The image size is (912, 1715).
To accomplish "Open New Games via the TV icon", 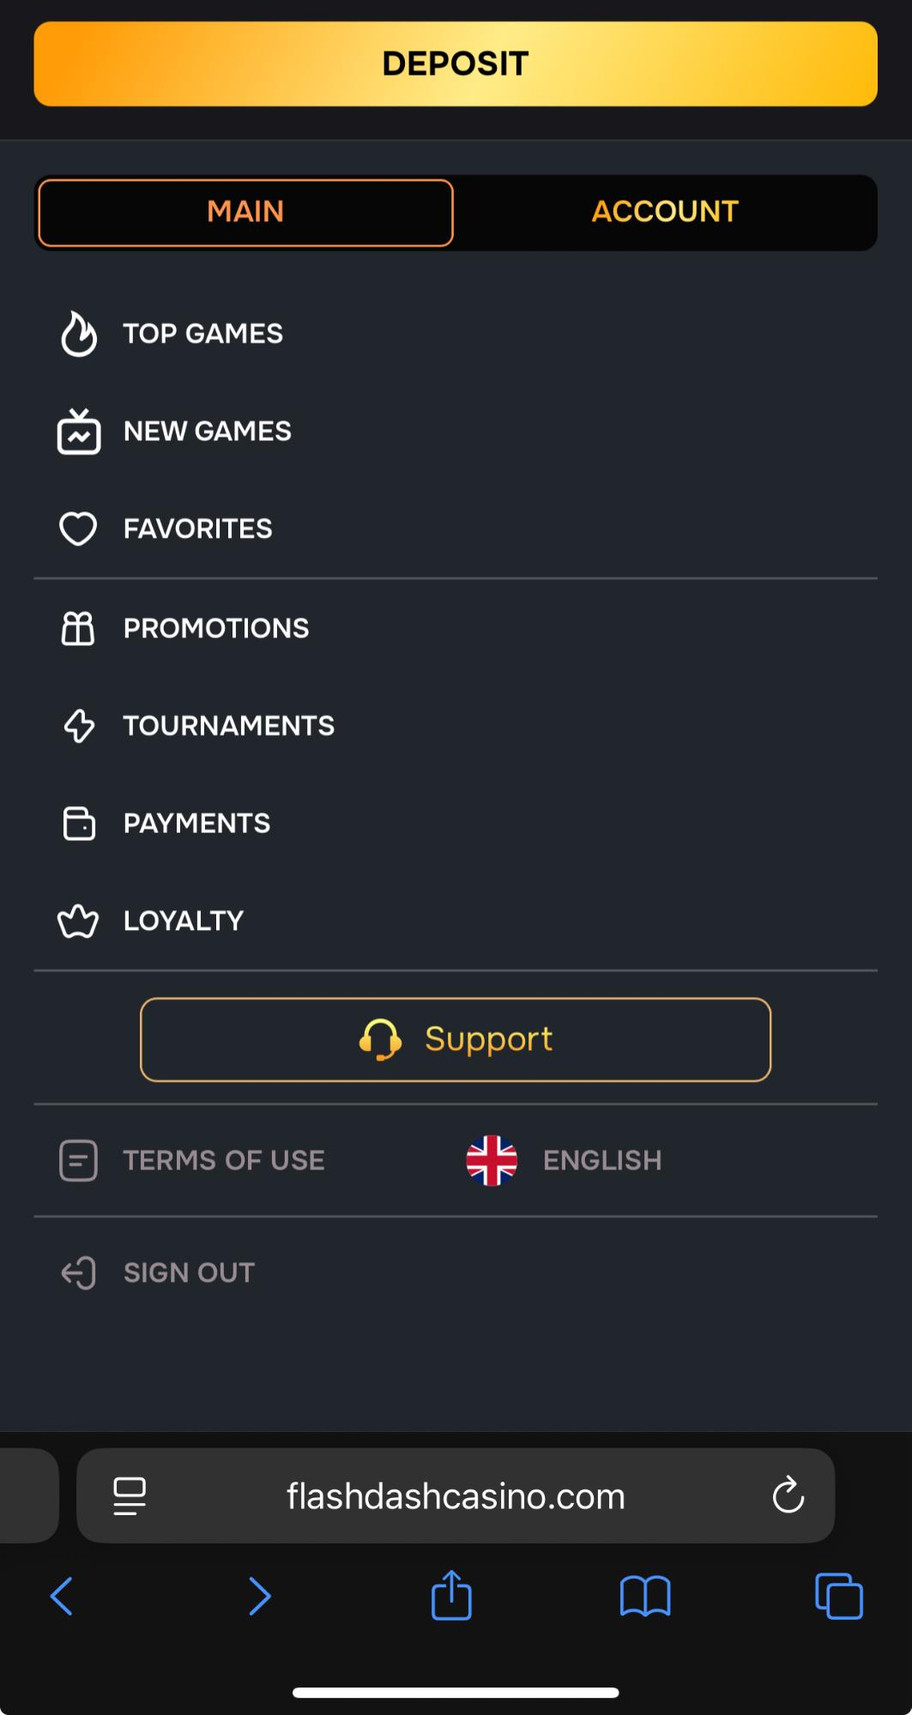I will [79, 432].
